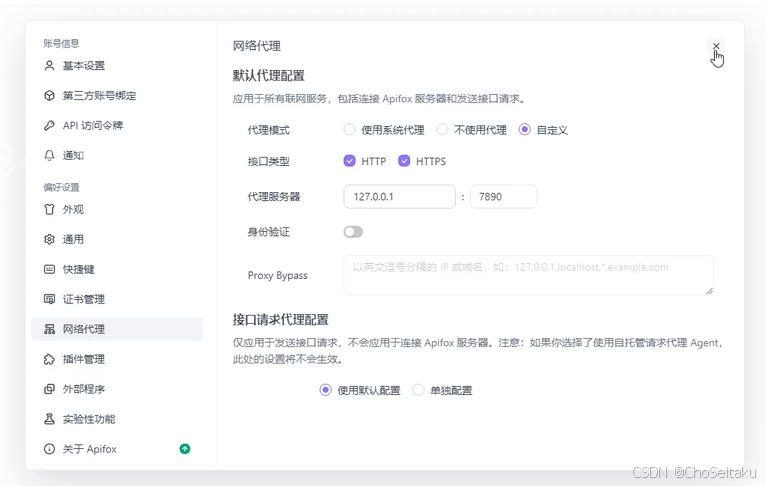Screen dimensions: 766x486
Task: Open the 插件管理 section
Action: click(x=117, y=359)
